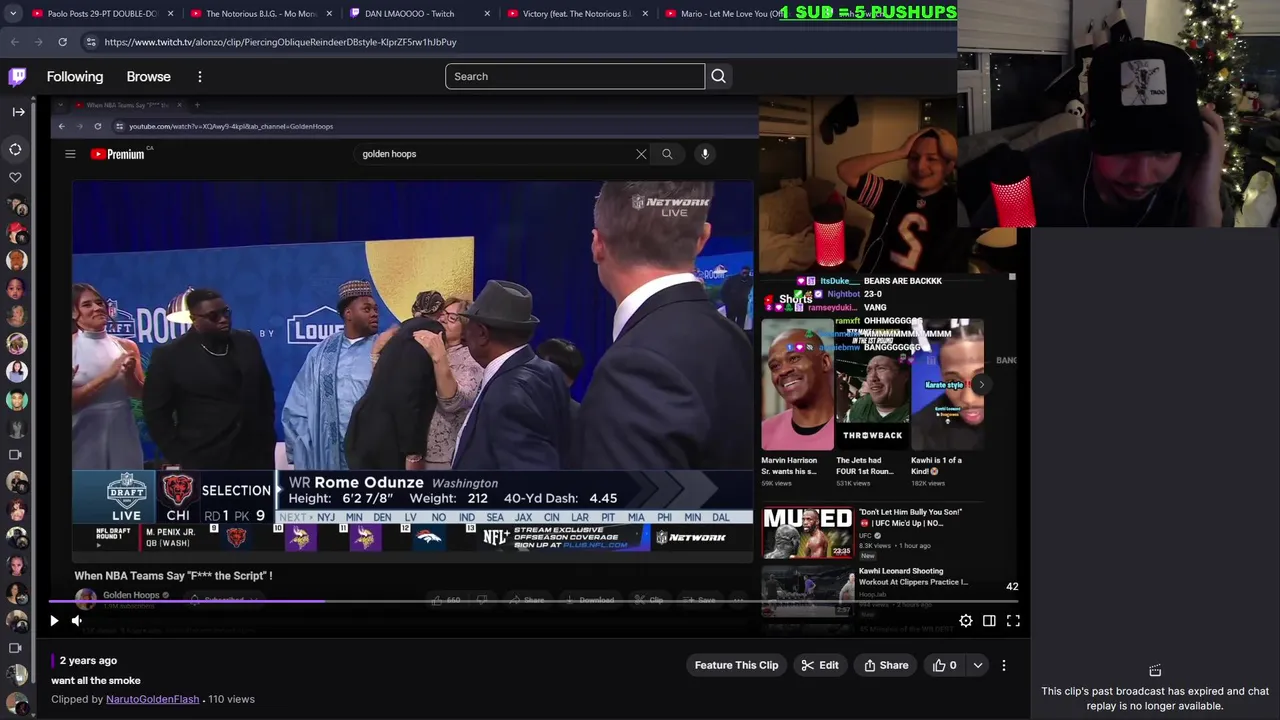Viewport: 1280px width, 720px height.
Task: Click the YouTube Premium logo in the video
Action: click(x=118, y=154)
